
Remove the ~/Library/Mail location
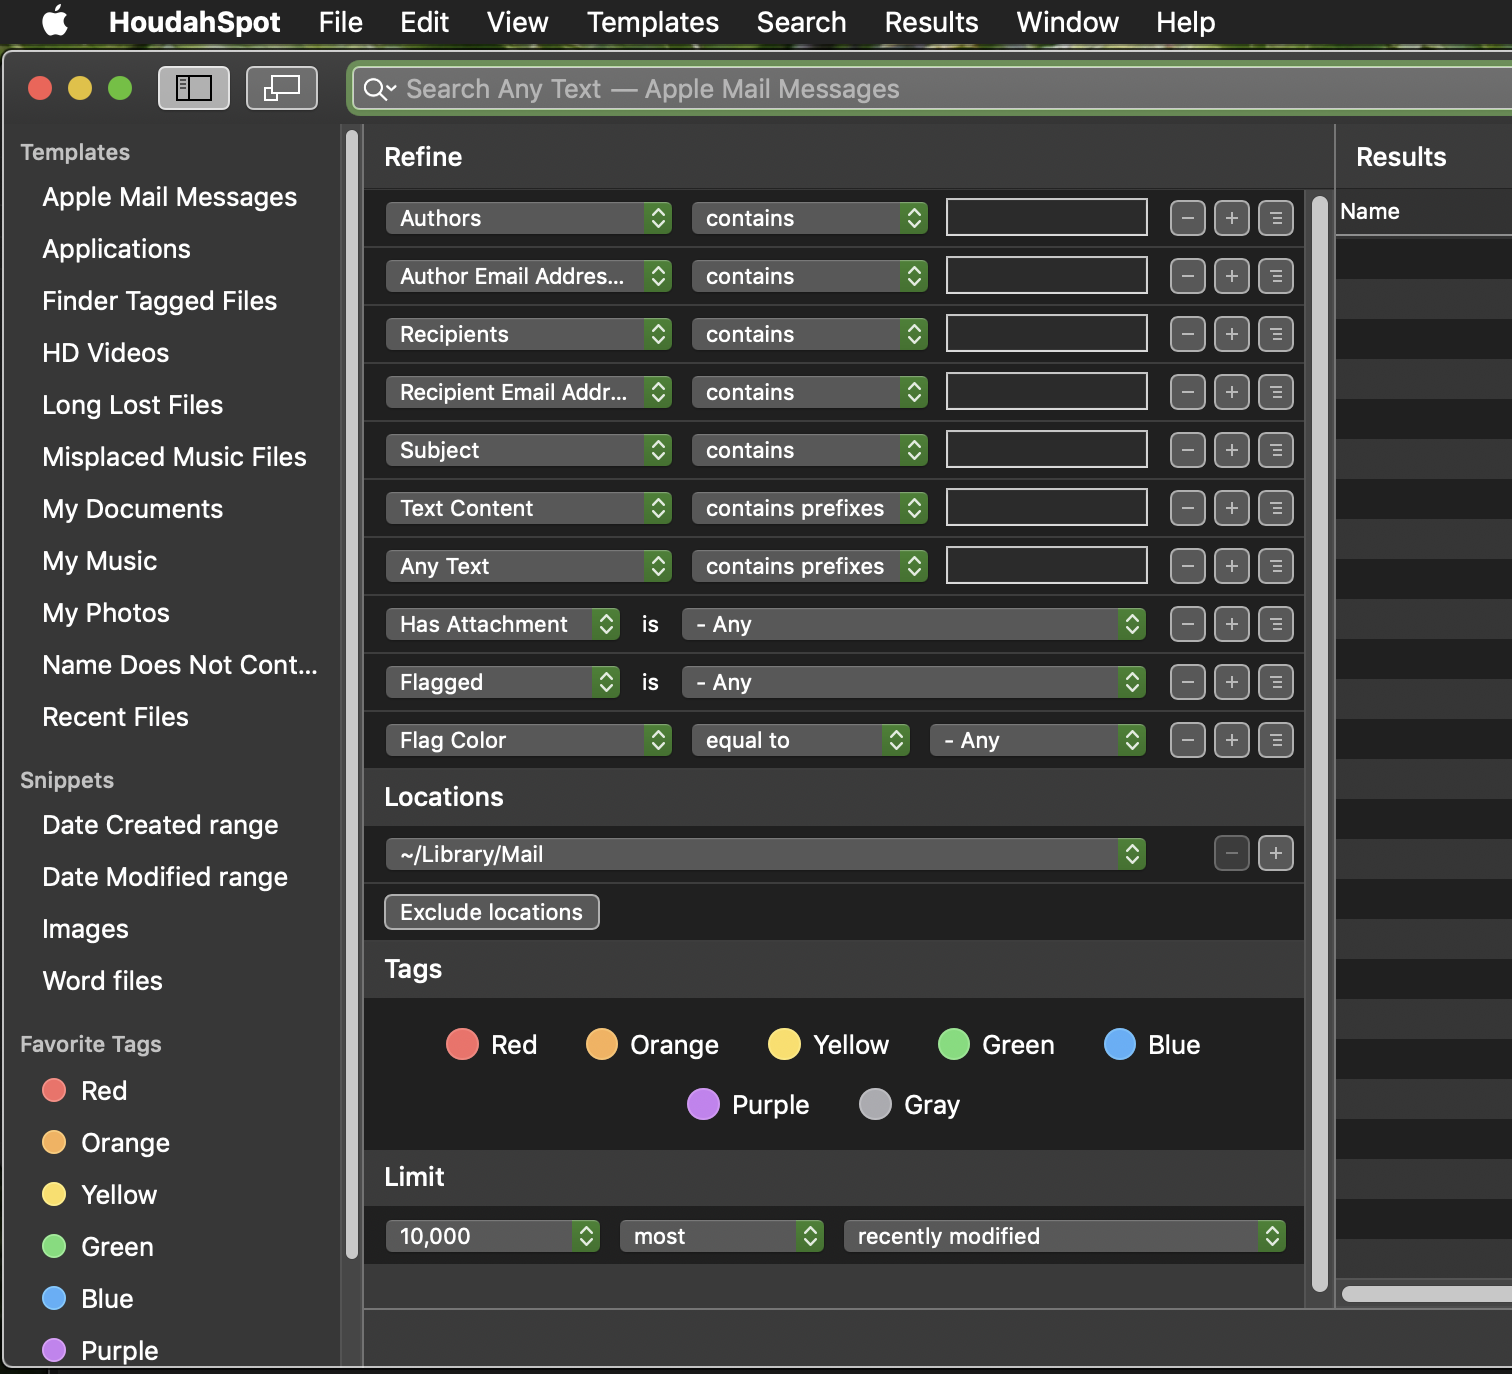pyautogui.click(x=1232, y=853)
